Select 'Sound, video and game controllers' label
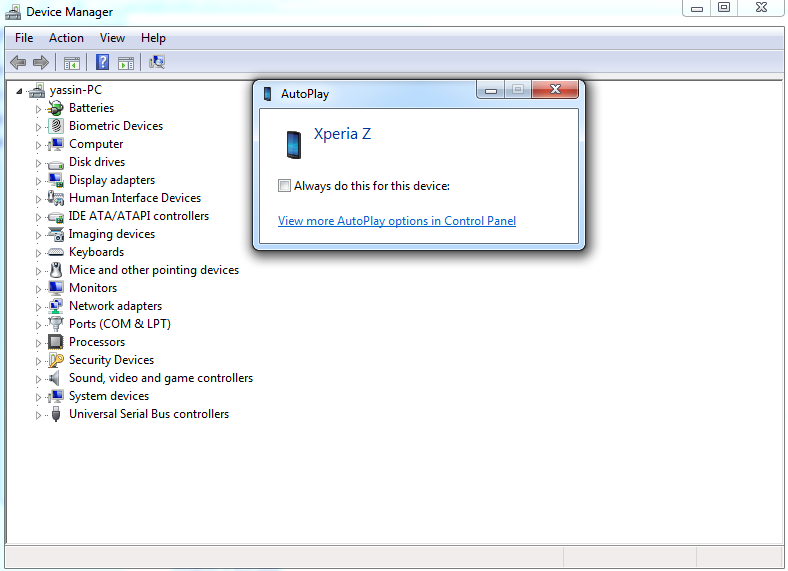 (x=161, y=378)
